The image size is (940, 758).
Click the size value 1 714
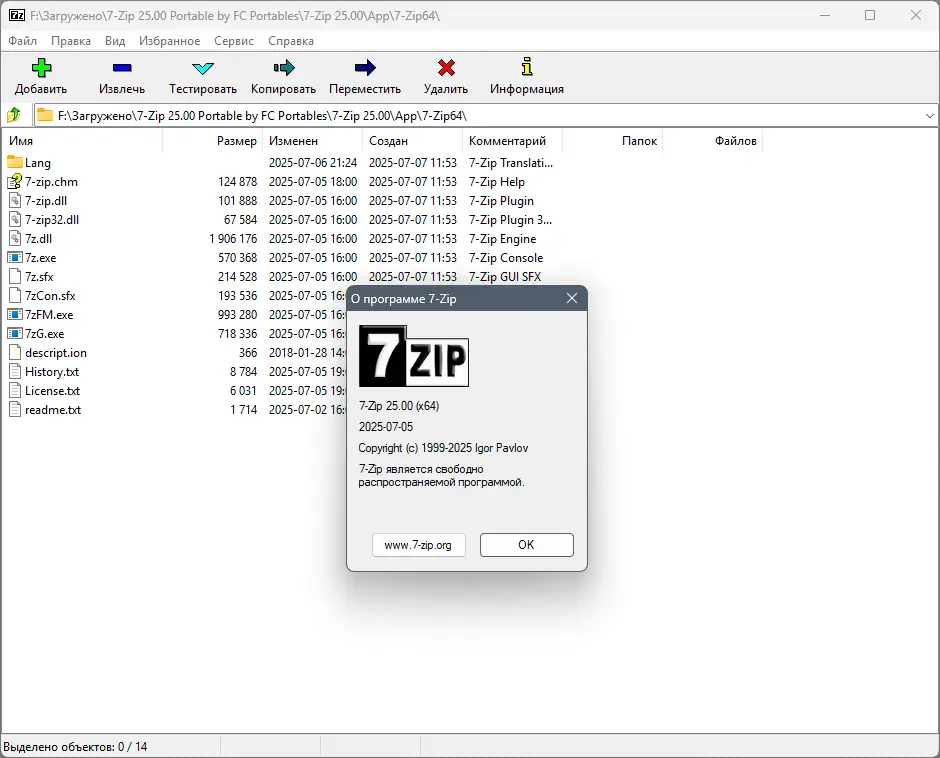click(x=243, y=410)
